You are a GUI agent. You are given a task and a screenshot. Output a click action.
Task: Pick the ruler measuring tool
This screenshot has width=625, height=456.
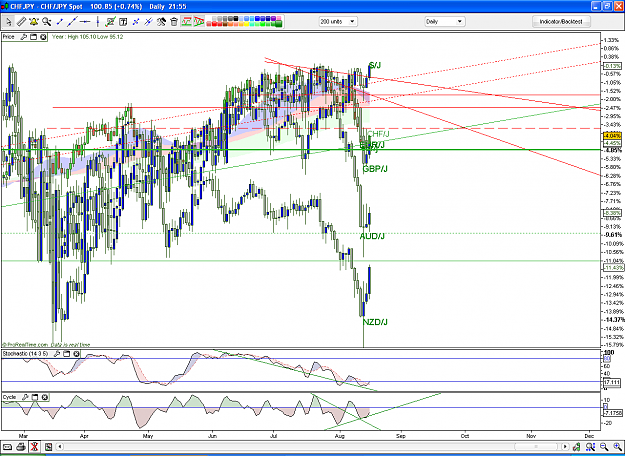21,22
